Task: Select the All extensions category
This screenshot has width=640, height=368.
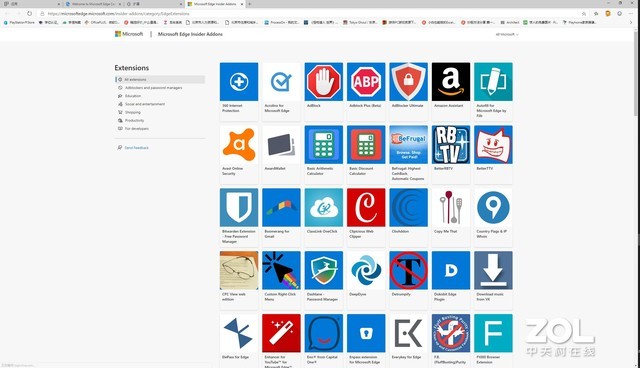Action: 160,80
